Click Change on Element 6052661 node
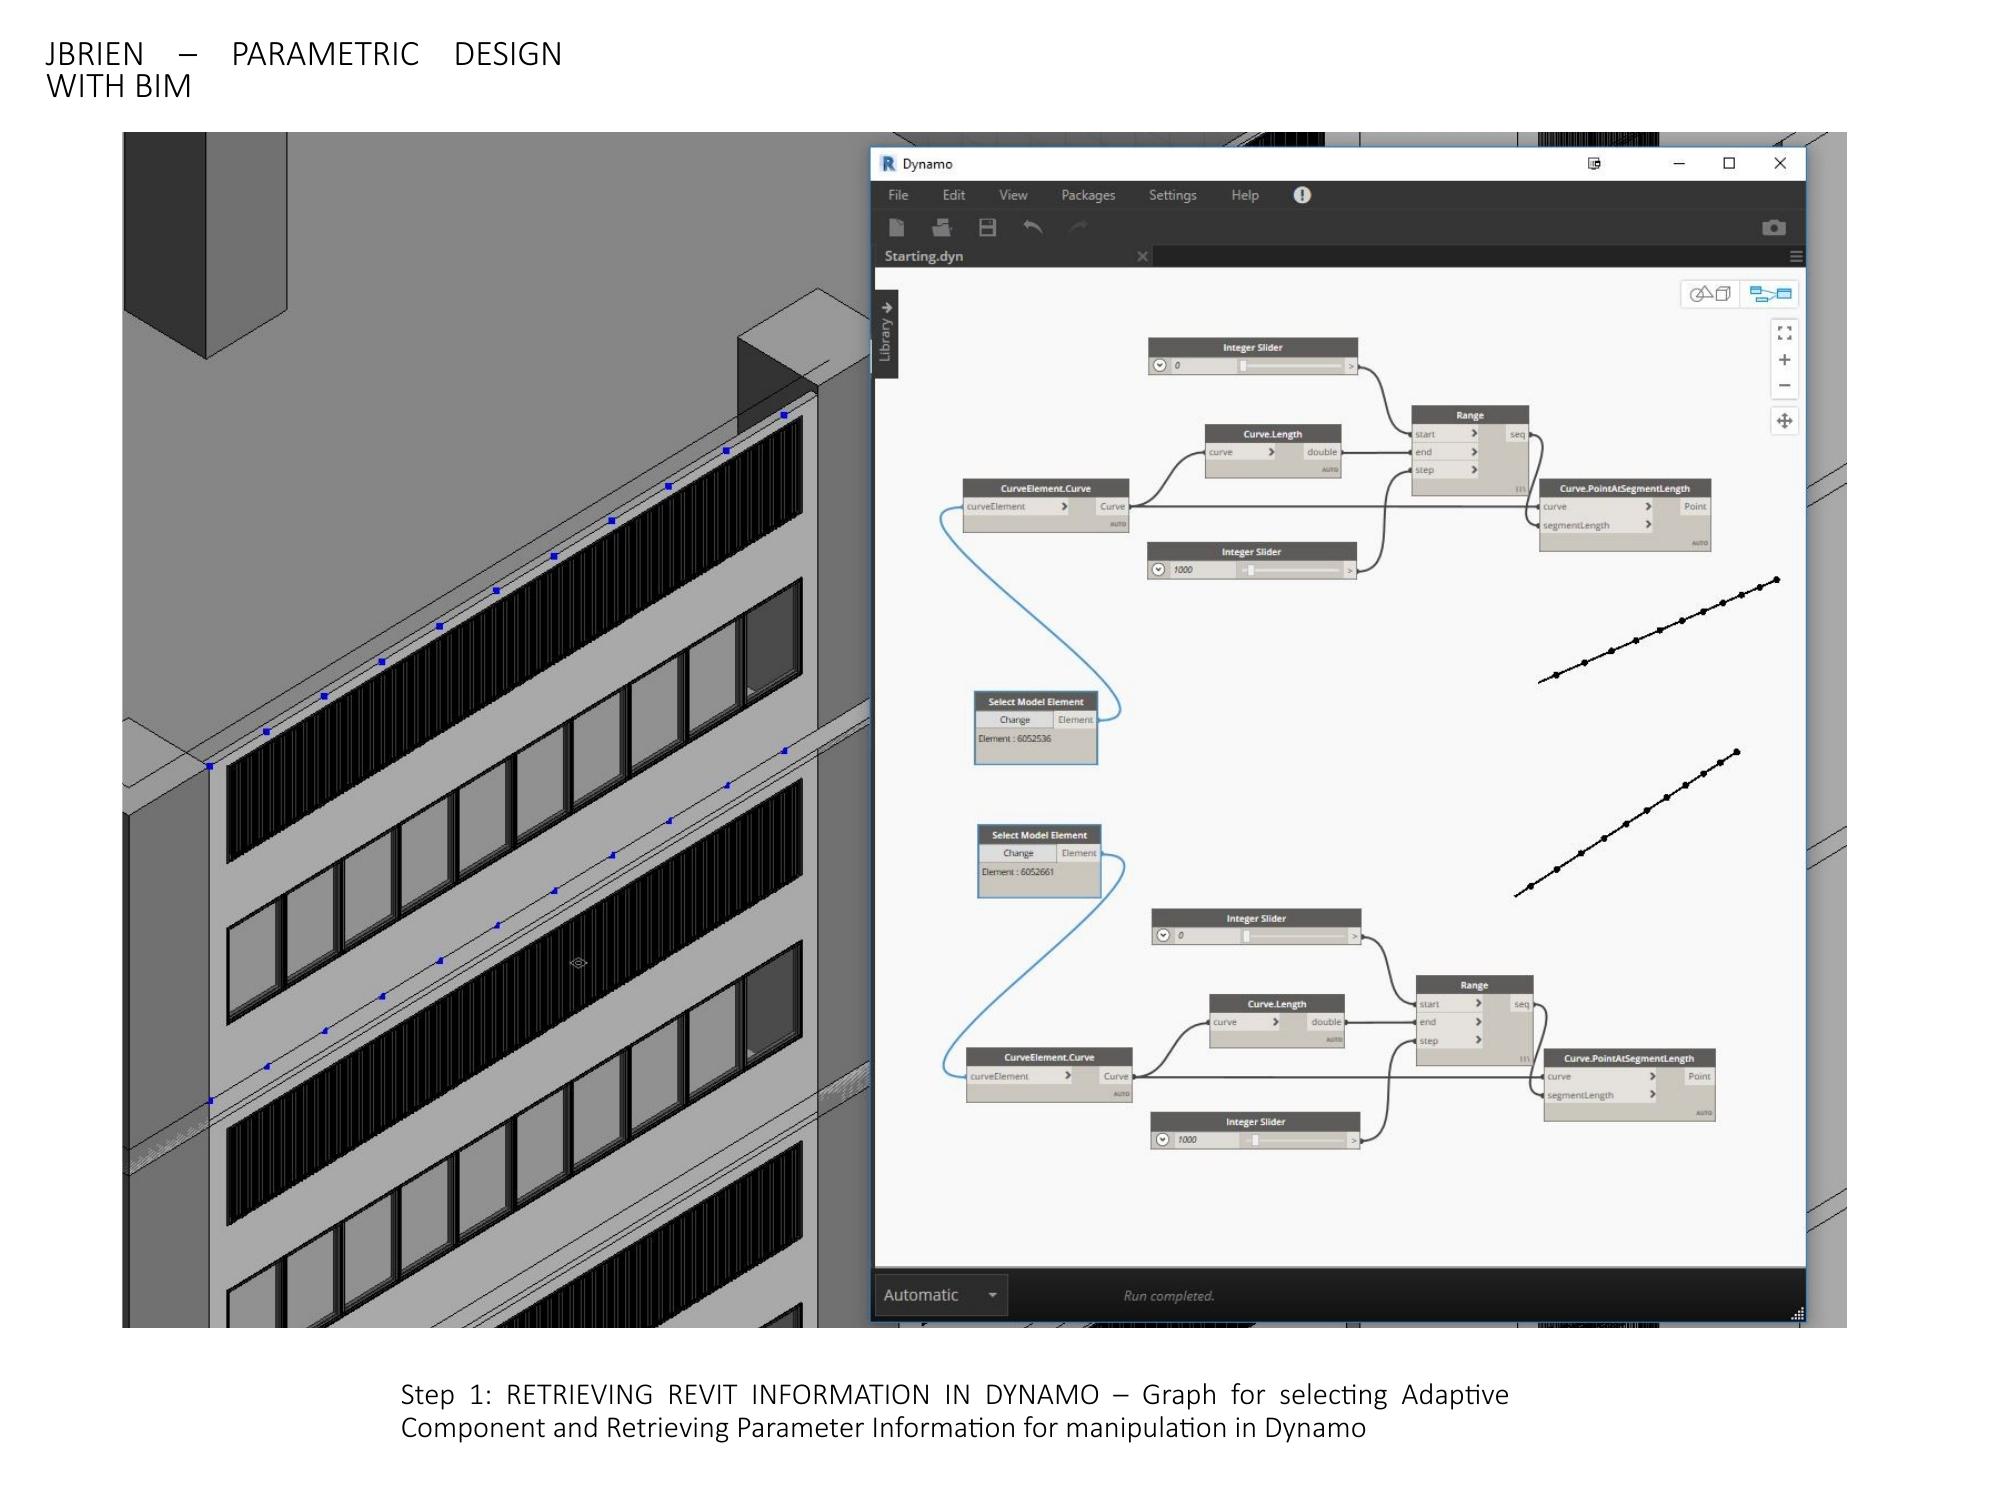2000x1500 pixels. coord(1018,853)
